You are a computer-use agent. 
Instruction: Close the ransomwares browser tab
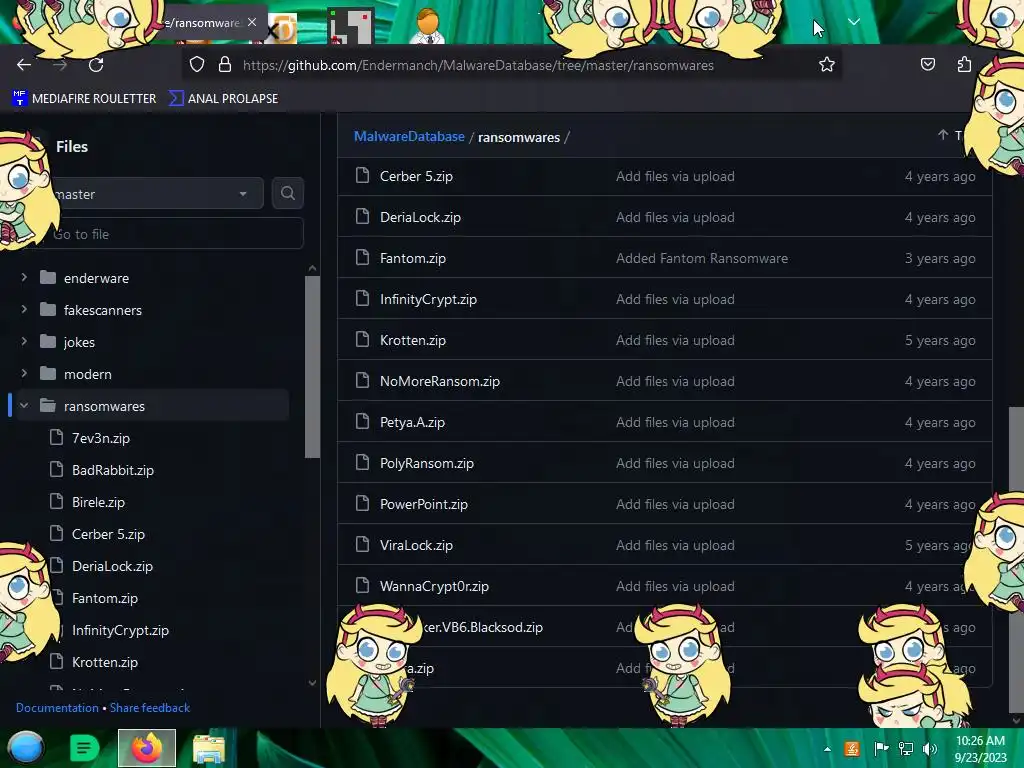point(252,22)
